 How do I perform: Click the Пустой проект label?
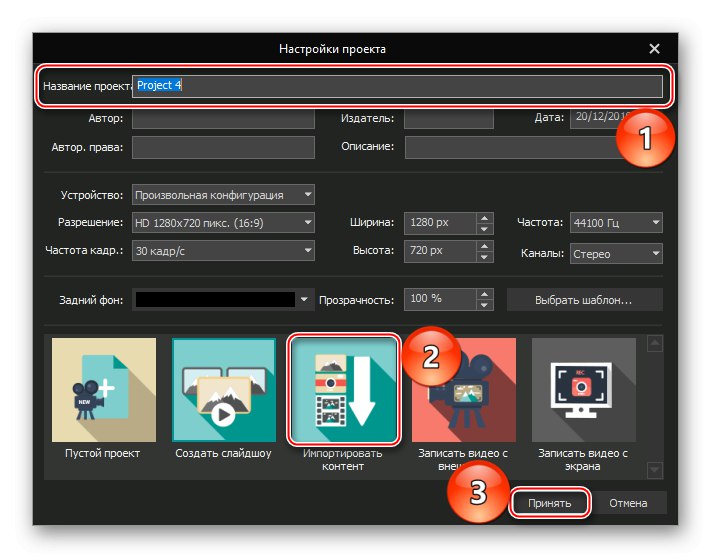click(x=103, y=453)
